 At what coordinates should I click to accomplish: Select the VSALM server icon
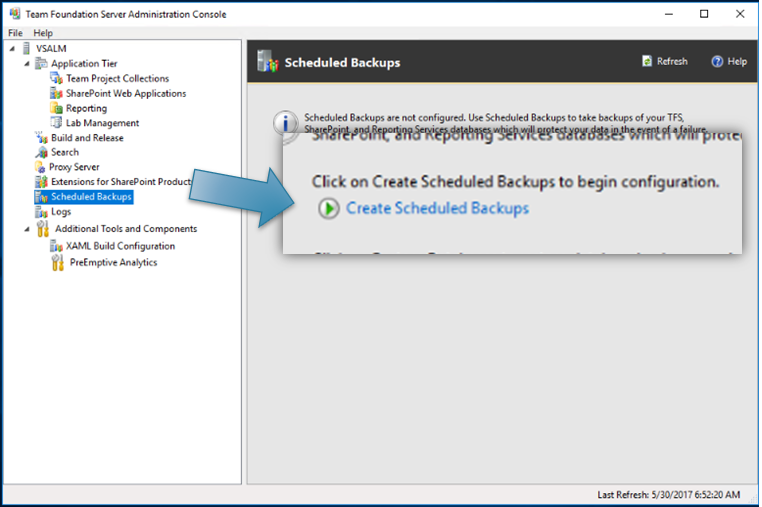pyautogui.click(x=26, y=49)
